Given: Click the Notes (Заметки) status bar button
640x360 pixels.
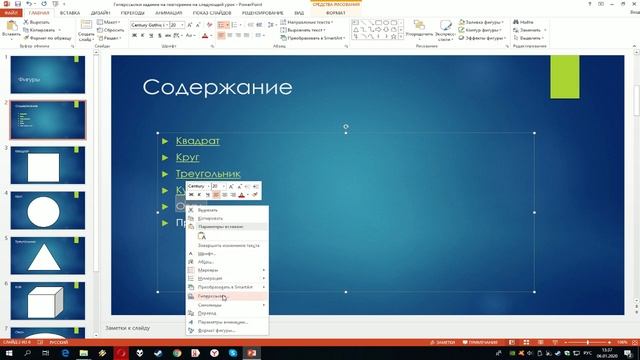Looking at the screenshot, I should coord(442,342).
